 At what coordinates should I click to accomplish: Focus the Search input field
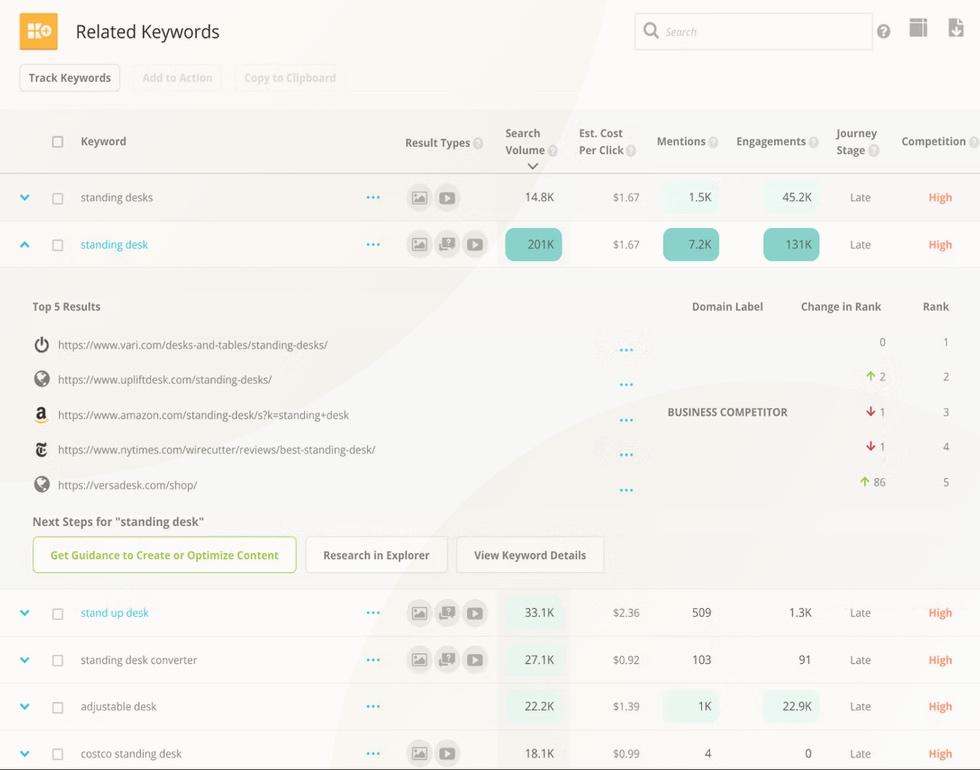pyautogui.click(x=753, y=31)
